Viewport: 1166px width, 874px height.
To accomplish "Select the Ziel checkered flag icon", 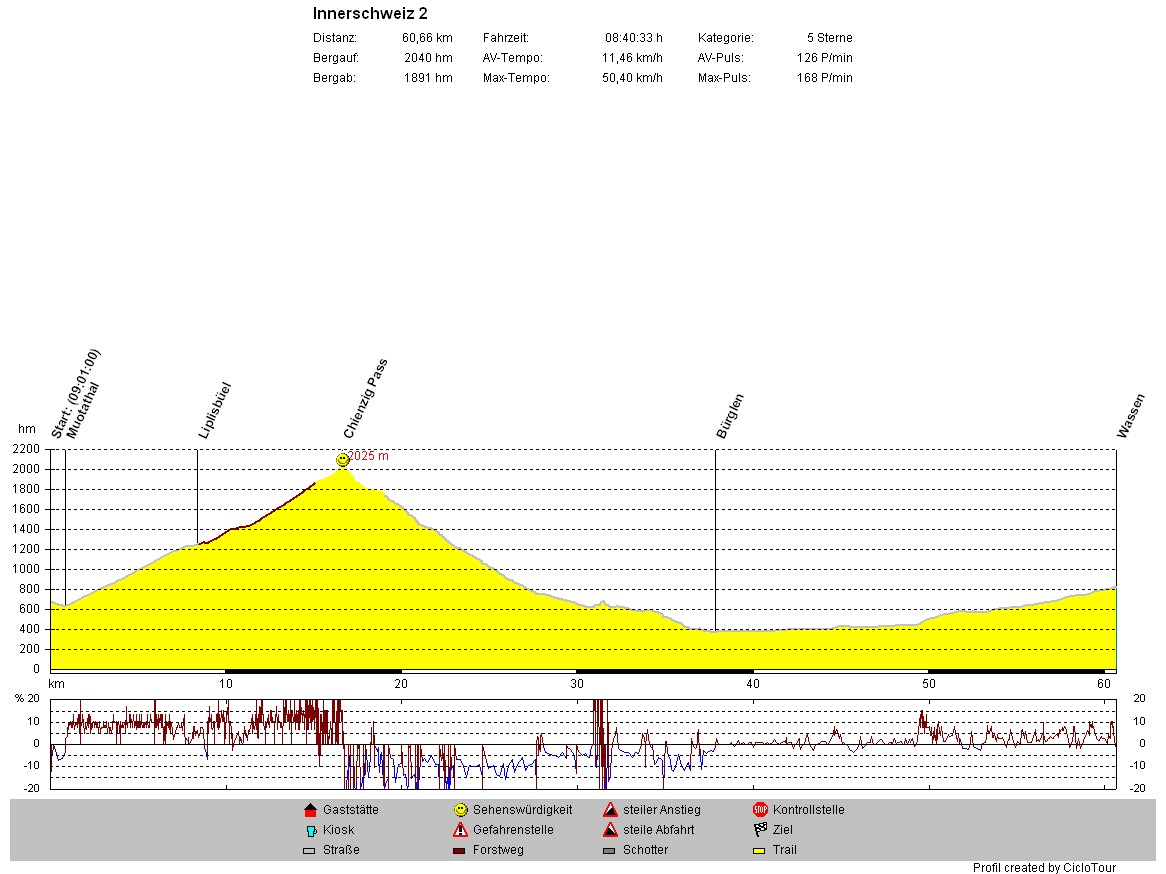I will click(760, 830).
